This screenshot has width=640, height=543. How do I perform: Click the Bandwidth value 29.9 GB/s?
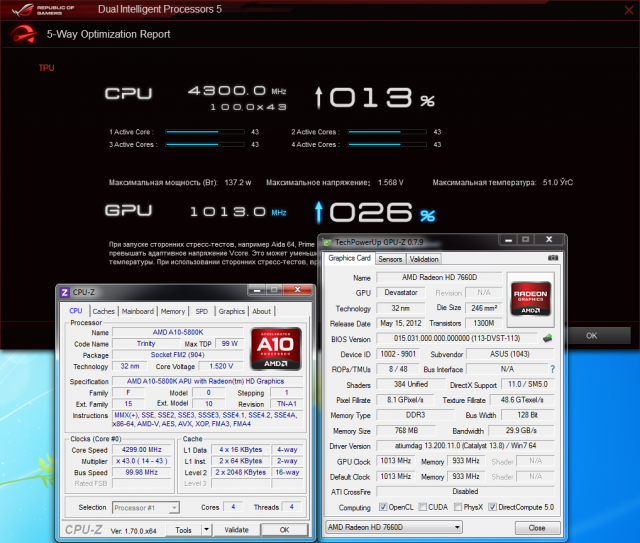(x=521, y=431)
